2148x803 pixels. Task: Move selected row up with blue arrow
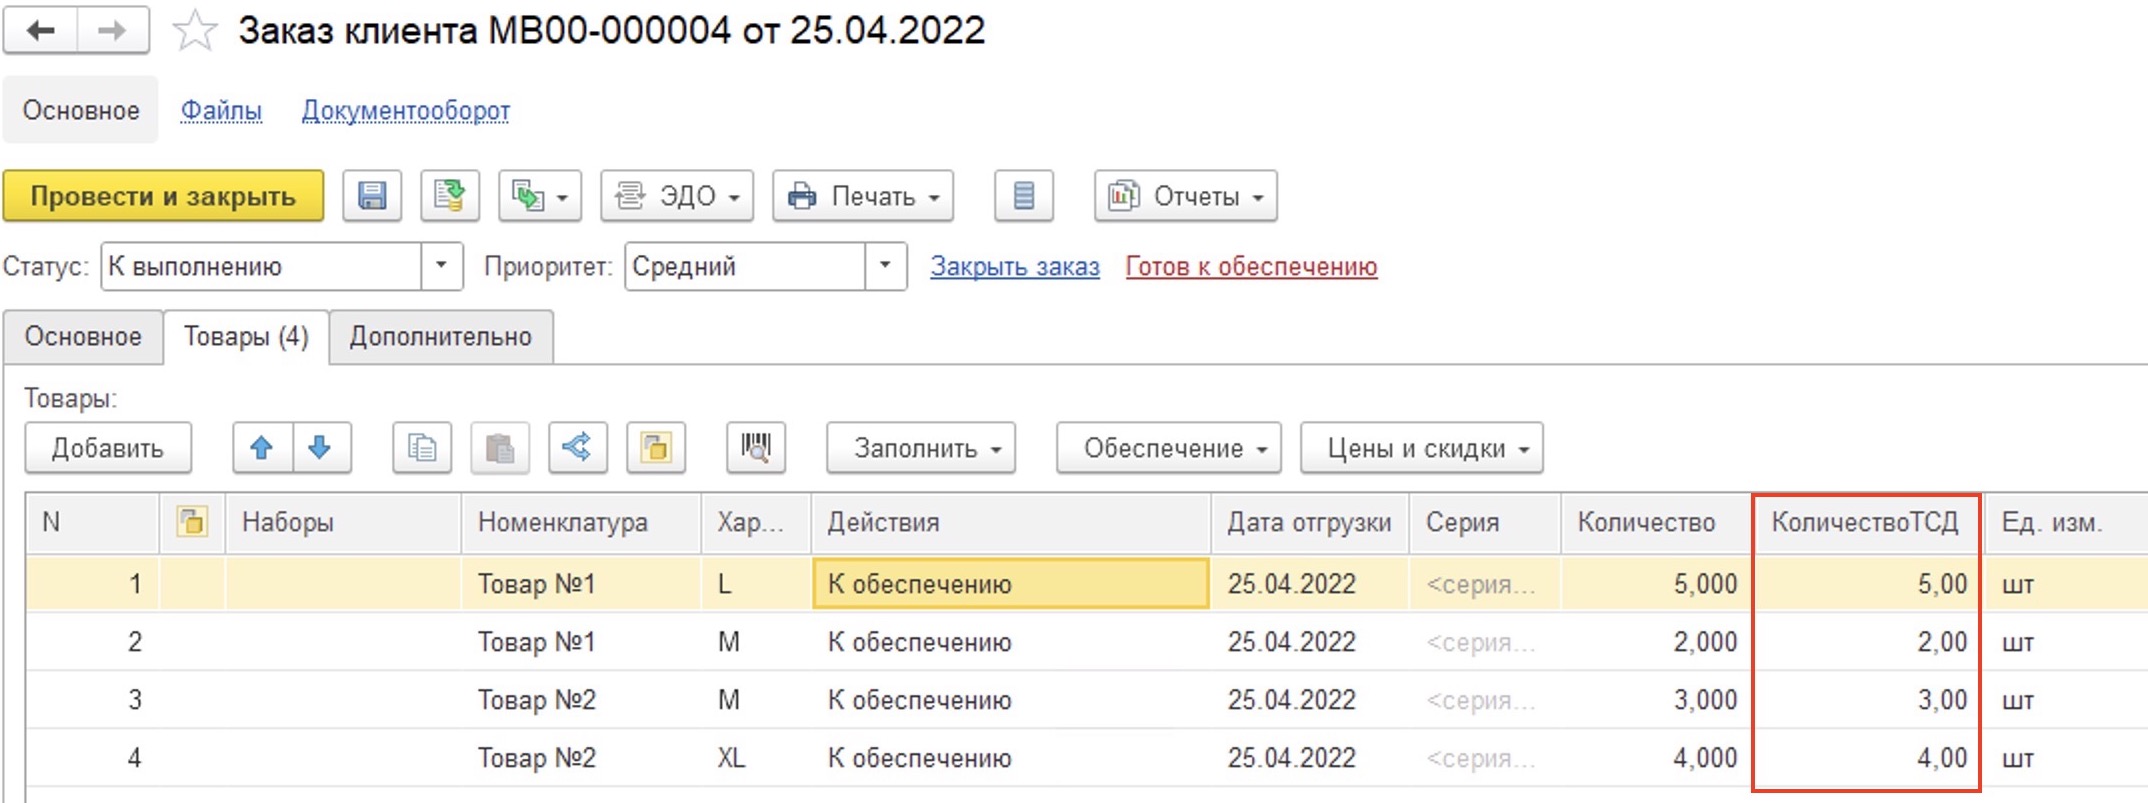pos(262,448)
